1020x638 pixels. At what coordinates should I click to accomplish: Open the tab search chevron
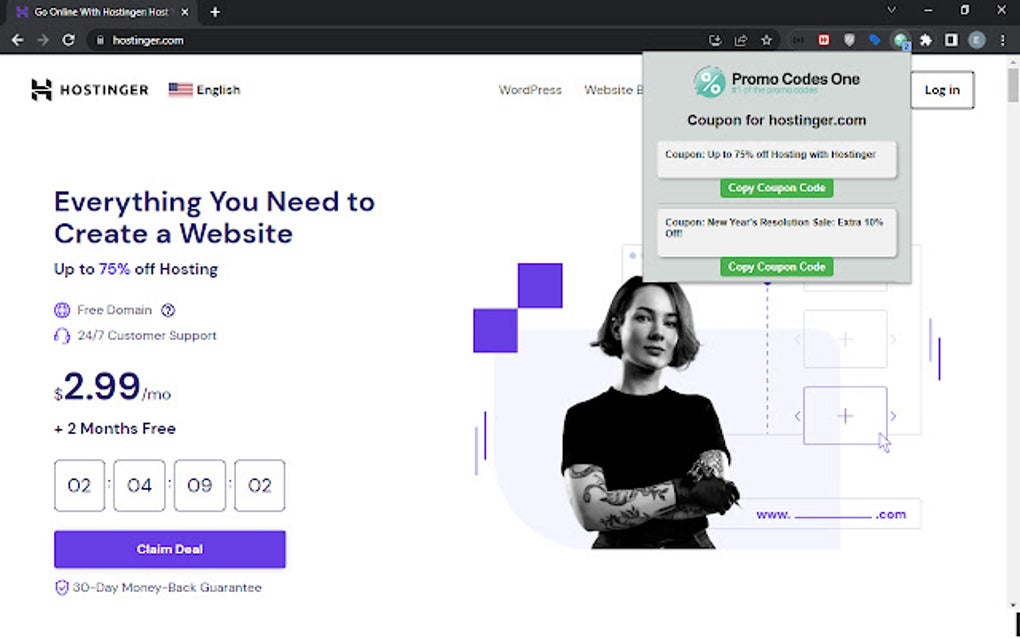(892, 10)
